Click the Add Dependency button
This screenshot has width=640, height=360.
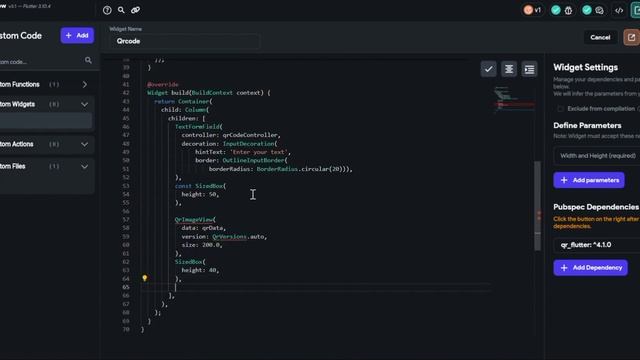[x=590, y=268]
